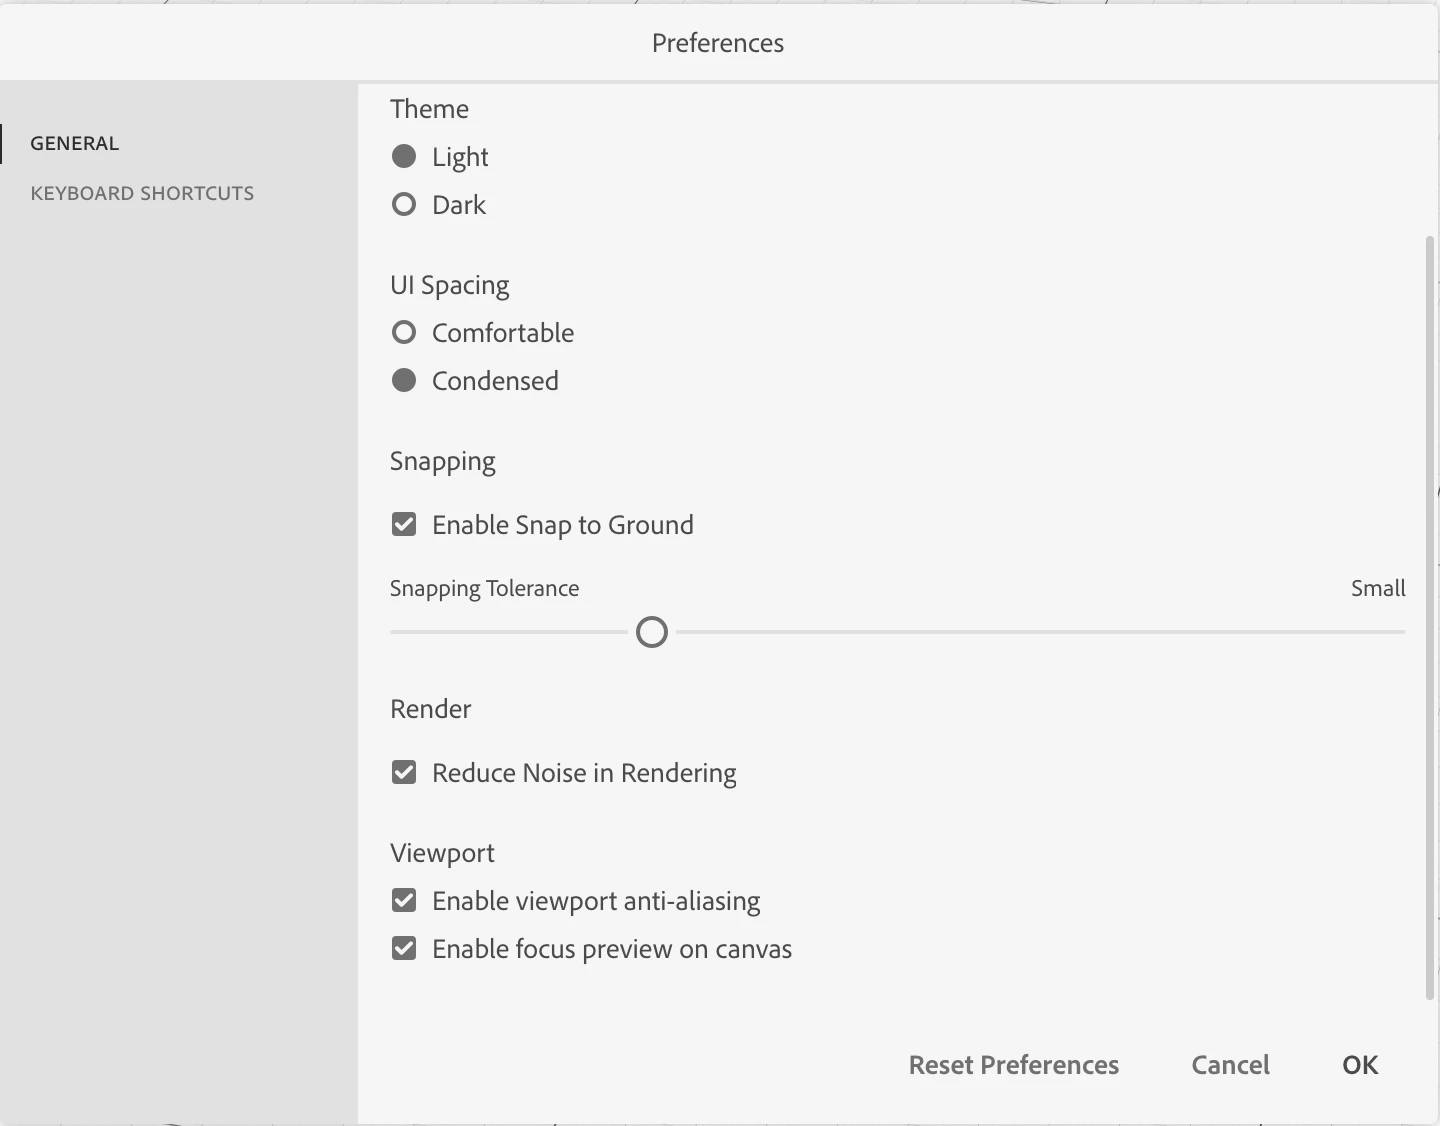Click slider track right of the handle

(x=1040, y=632)
